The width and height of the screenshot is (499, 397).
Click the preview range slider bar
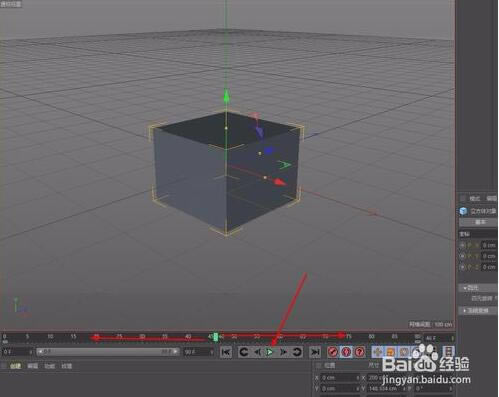(108, 352)
